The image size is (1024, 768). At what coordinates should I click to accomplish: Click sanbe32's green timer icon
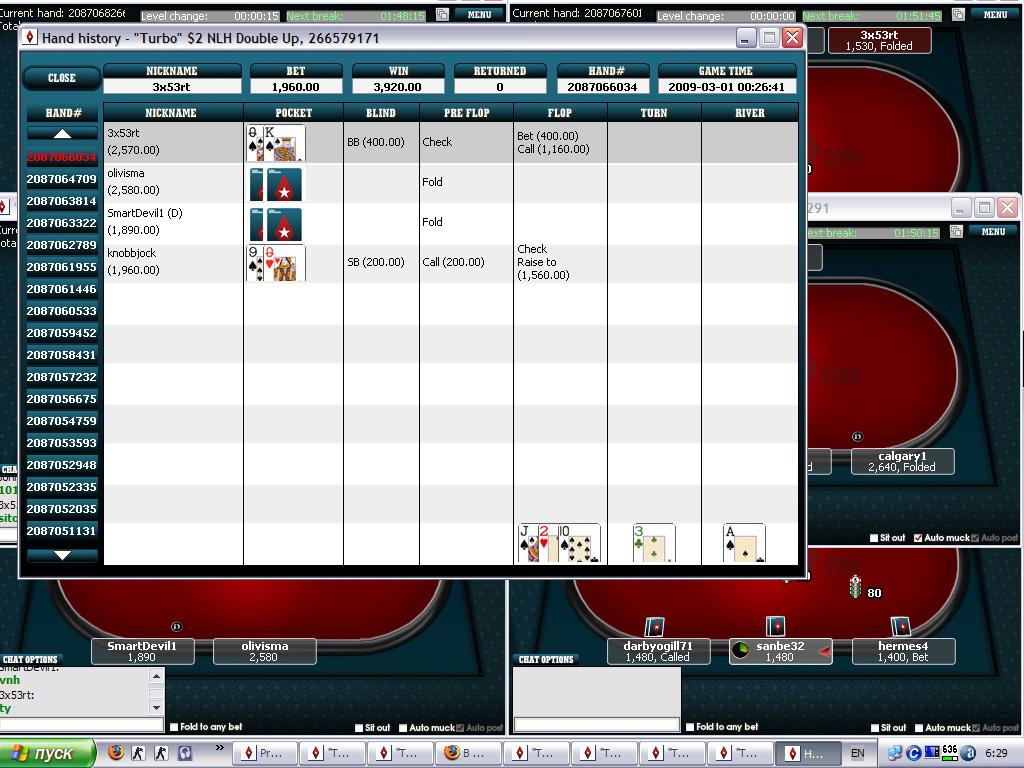pos(741,650)
